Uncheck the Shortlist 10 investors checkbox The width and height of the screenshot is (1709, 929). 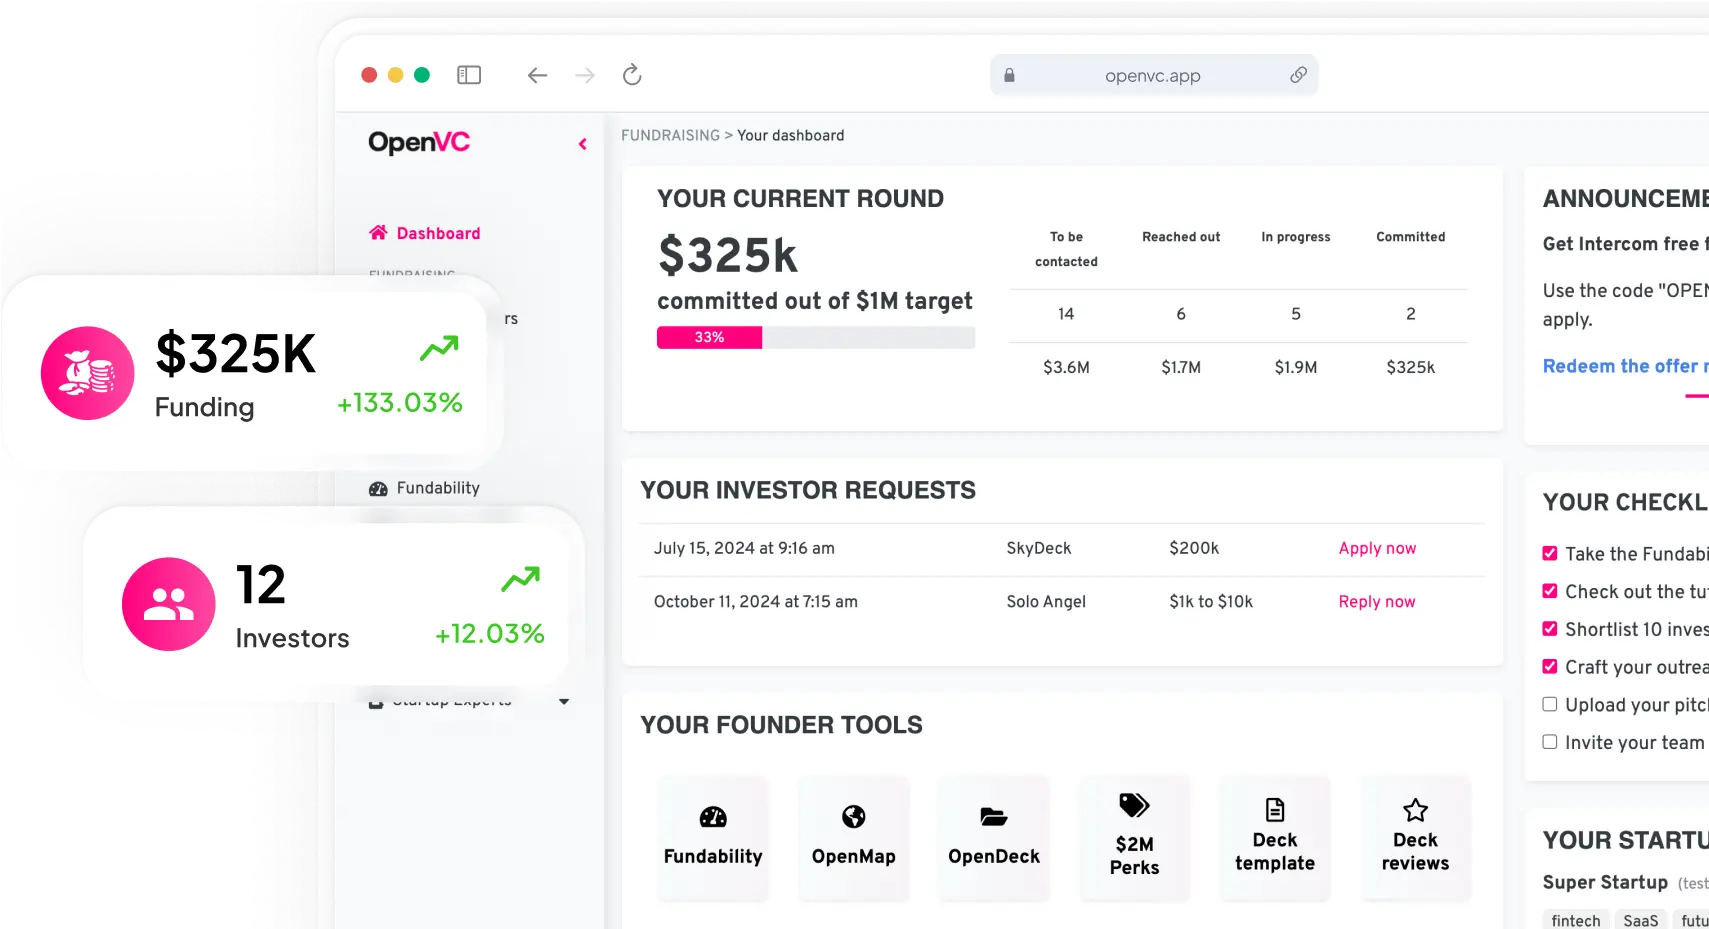(1550, 629)
